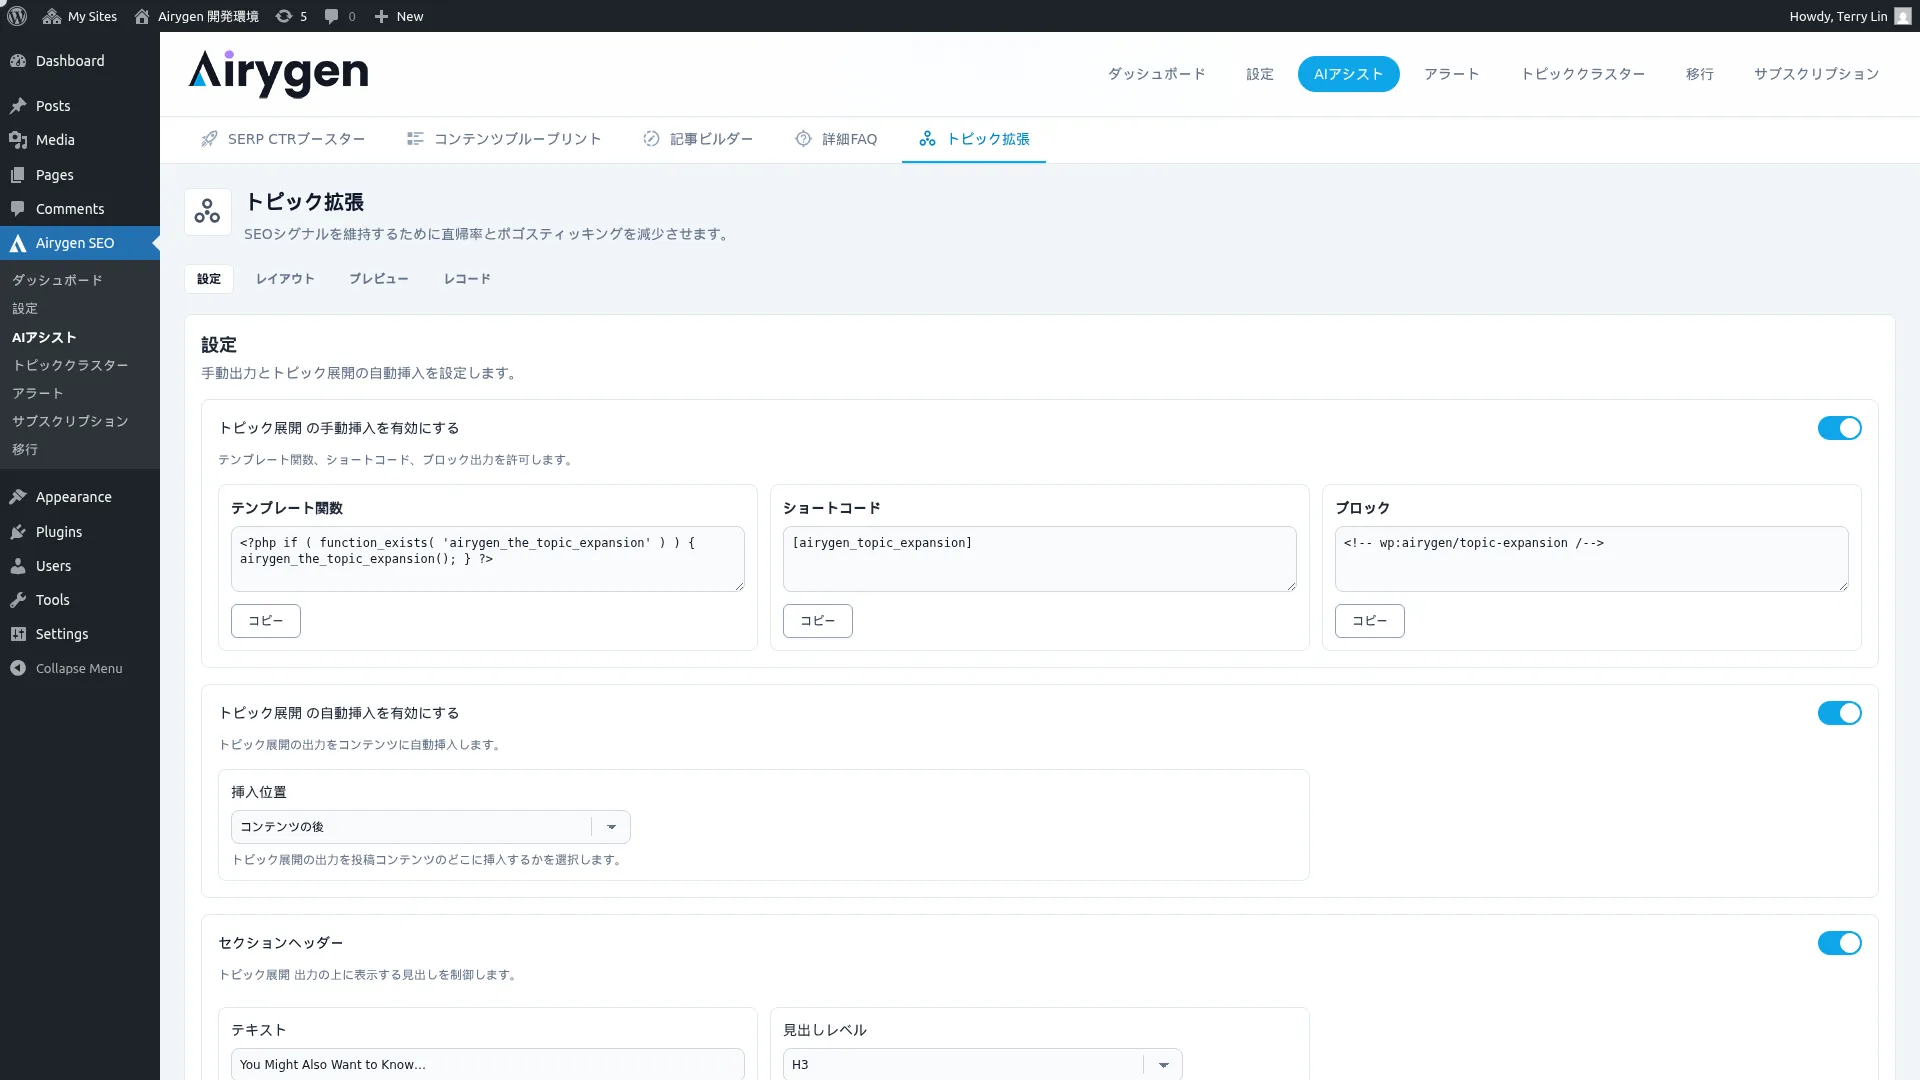The image size is (1920, 1080).
Task: Click the テンプレート関数 code textarea
Action: (488, 559)
